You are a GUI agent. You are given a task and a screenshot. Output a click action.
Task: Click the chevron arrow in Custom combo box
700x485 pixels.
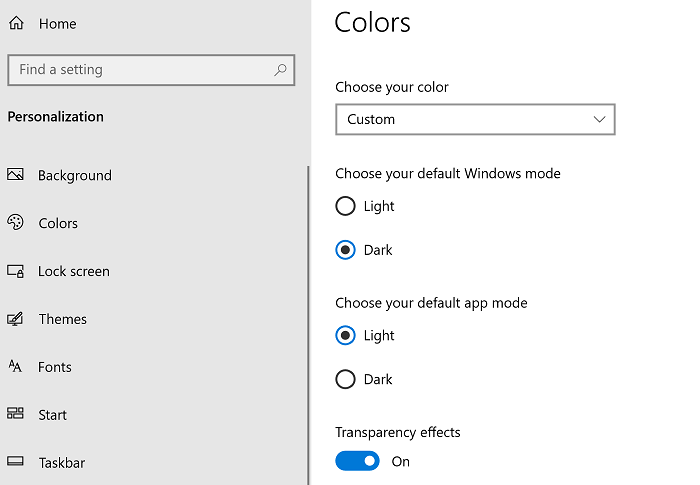coord(599,119)
